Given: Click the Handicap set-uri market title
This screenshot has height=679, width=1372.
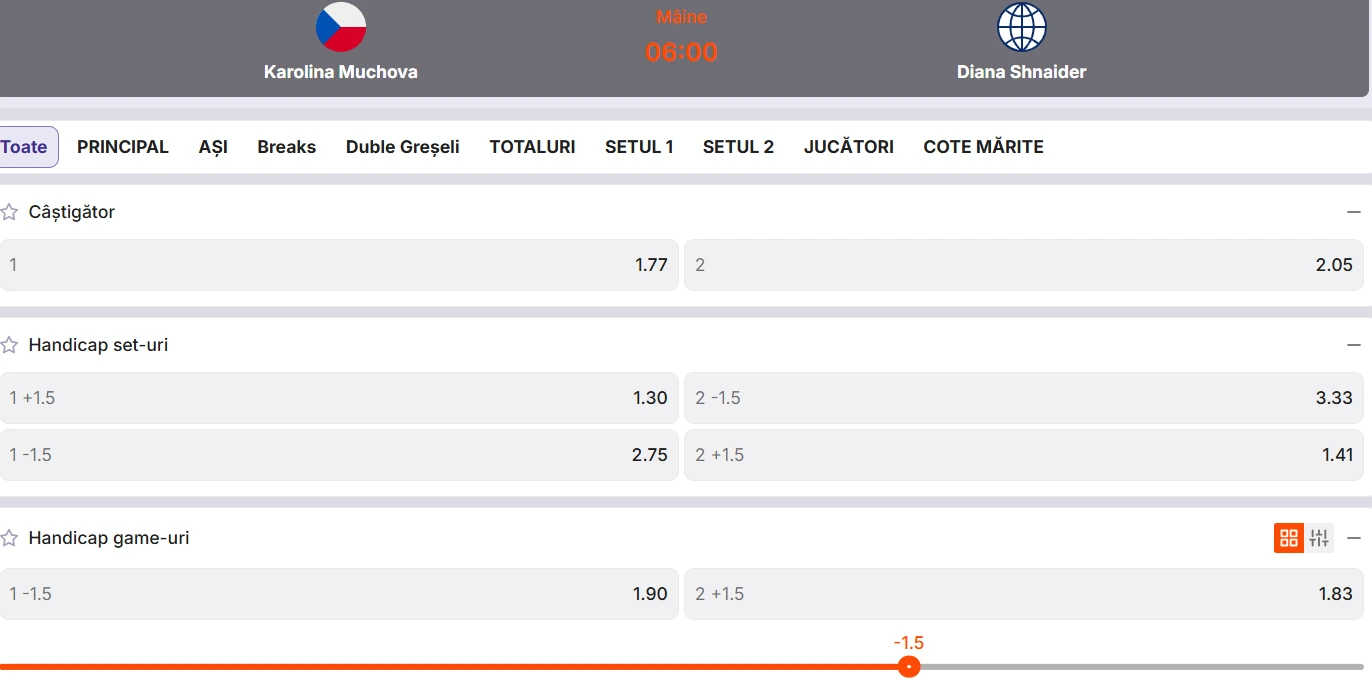Looking at the screenshot, I should tap(98, 345).
